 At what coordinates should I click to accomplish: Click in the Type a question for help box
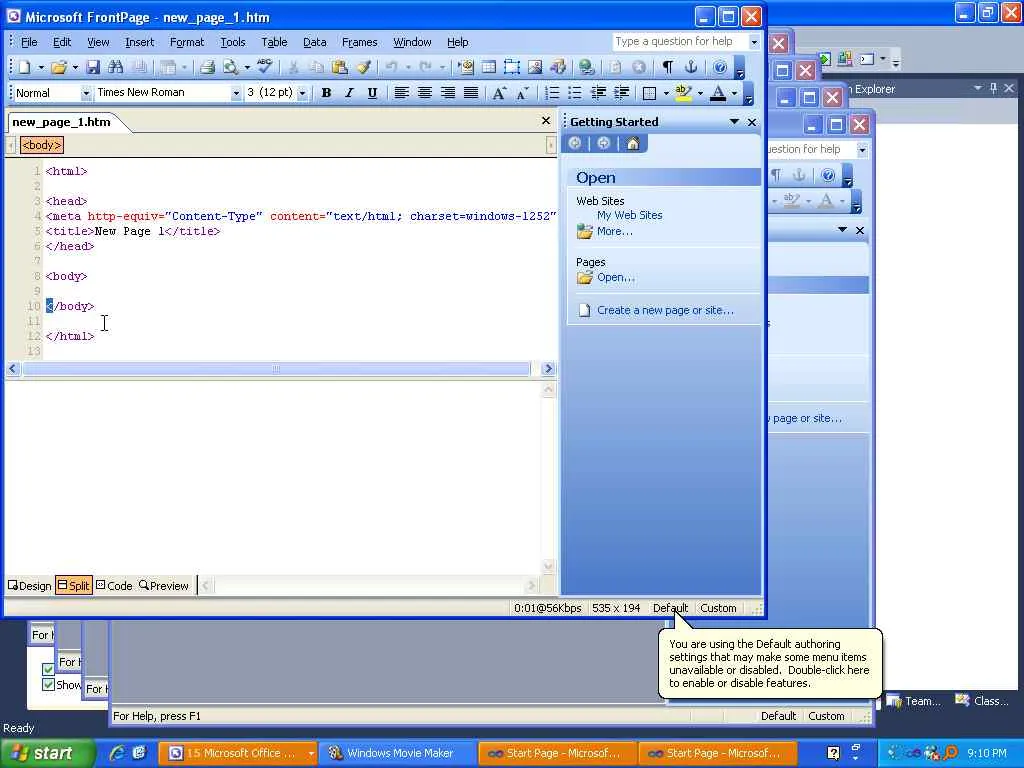[x=680, y=42]
